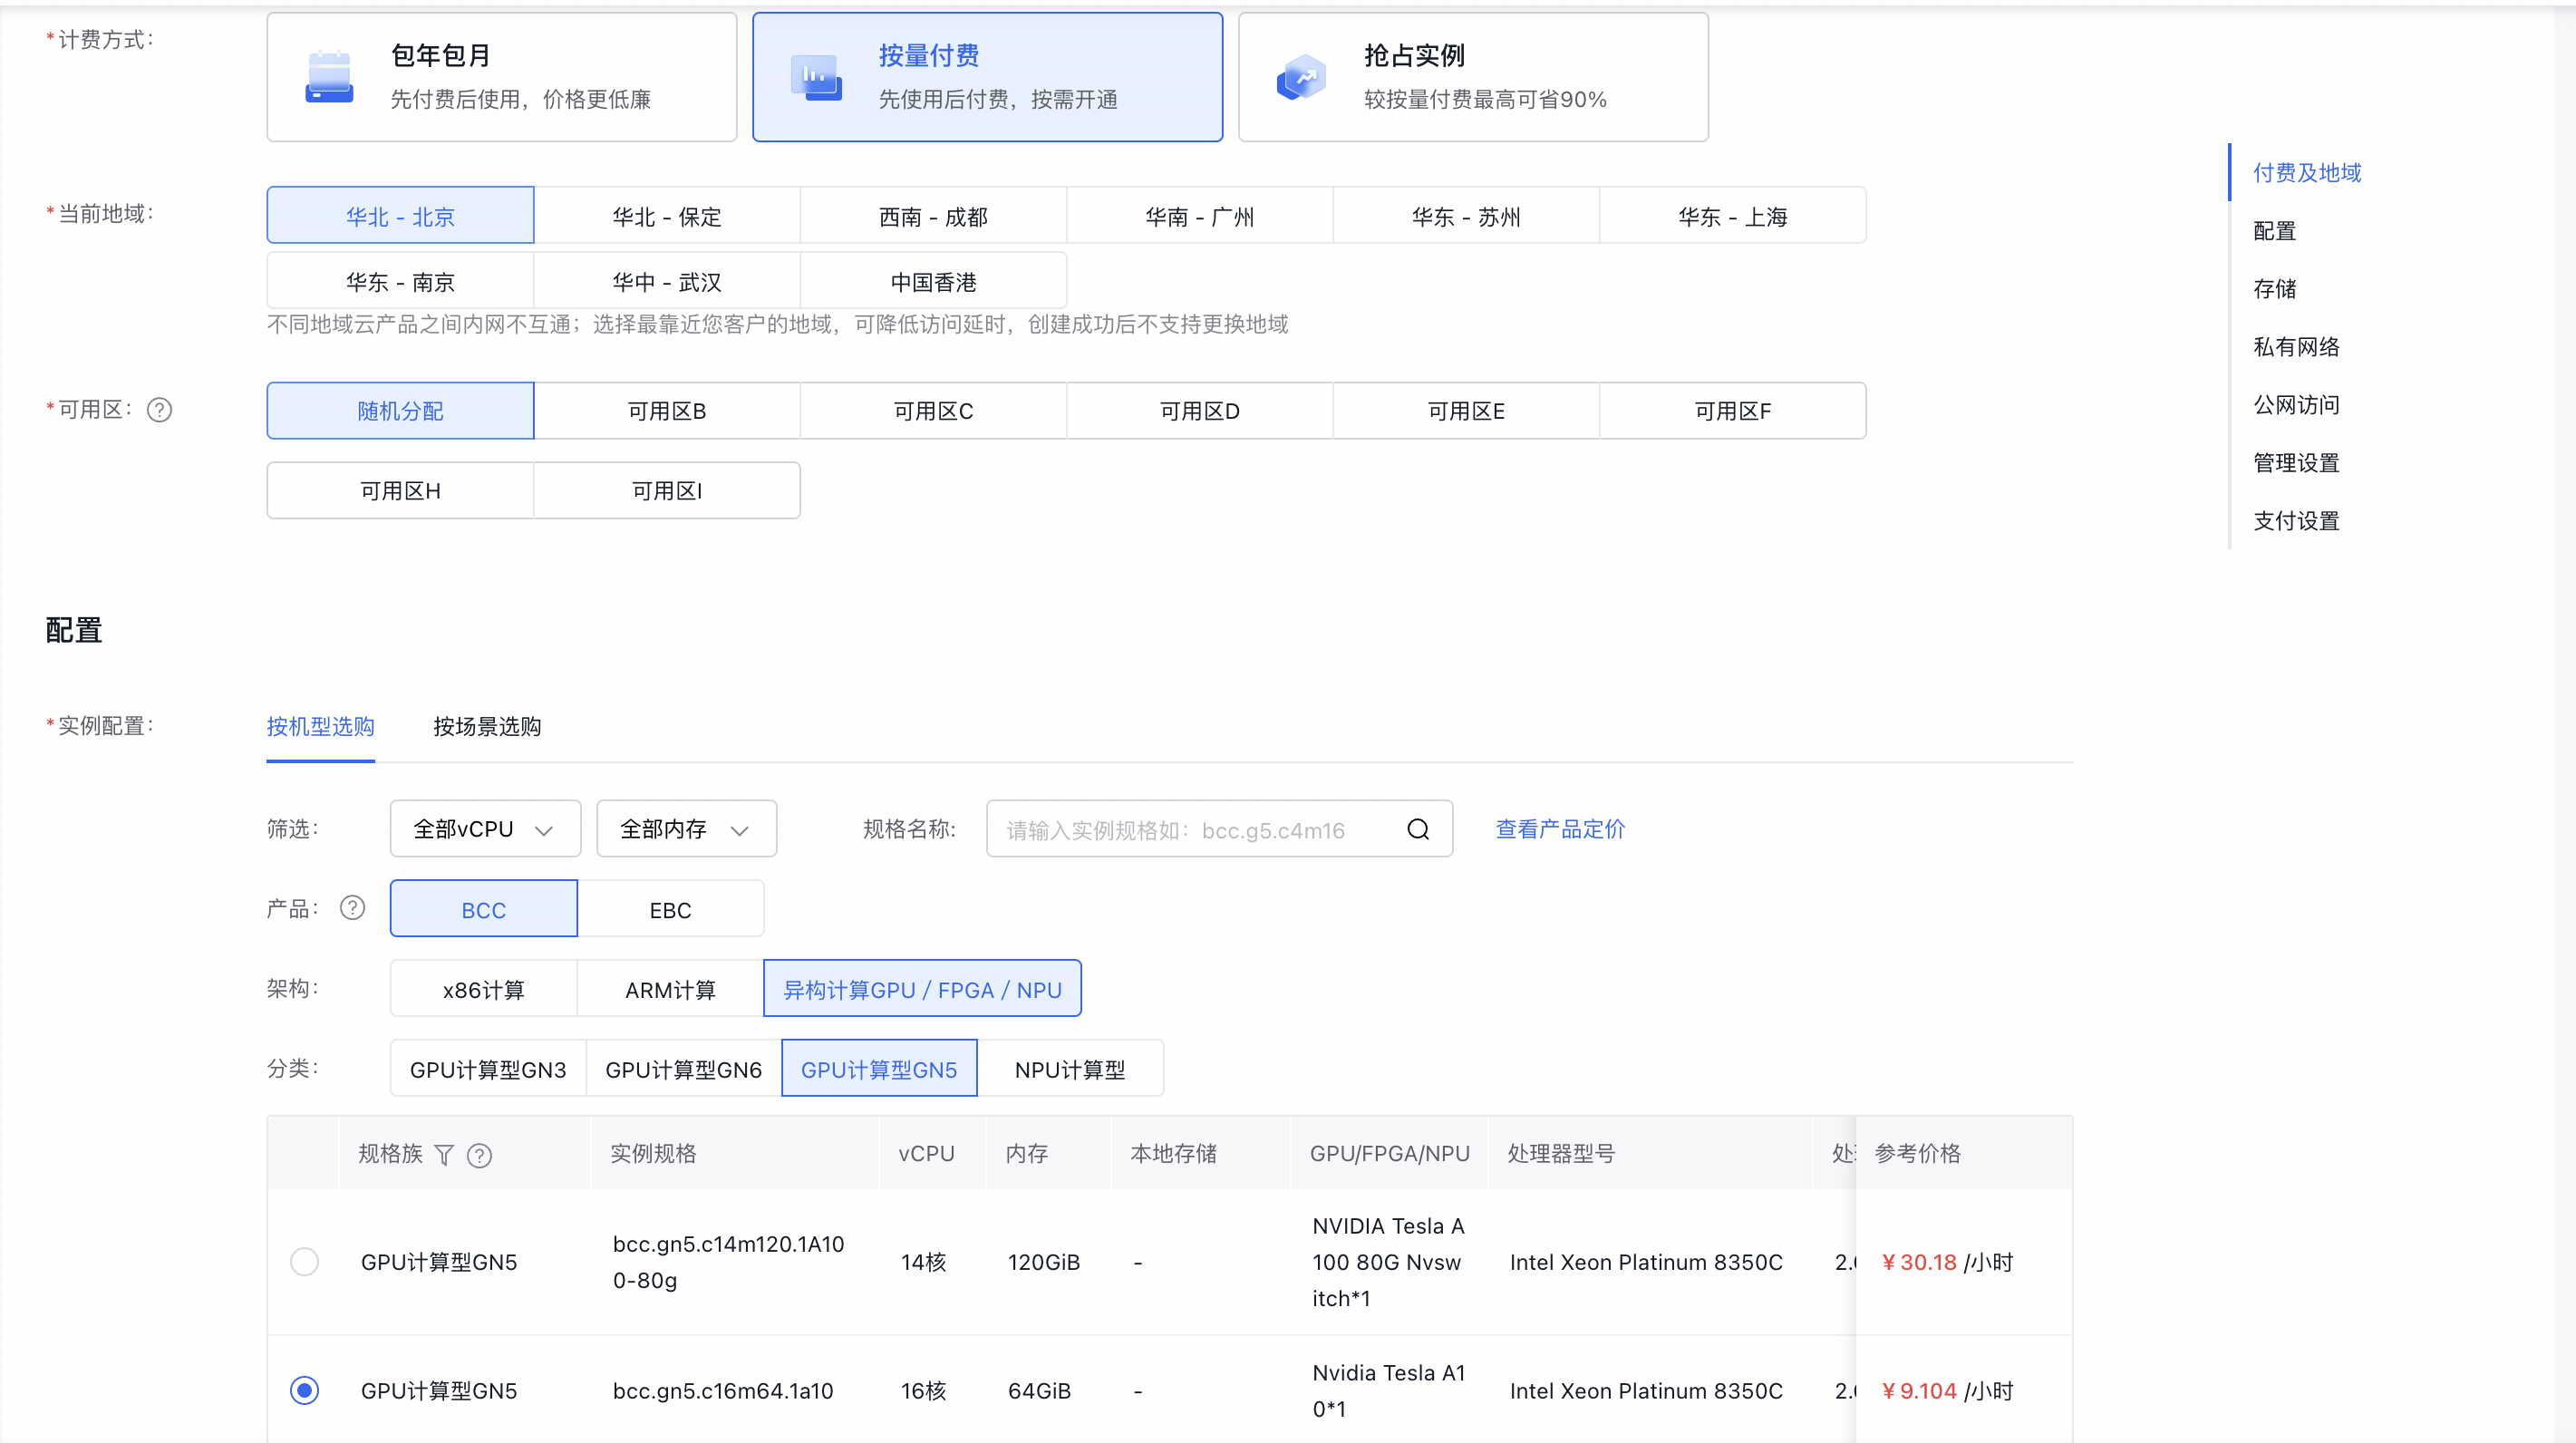This screenshot has width=2576, height=1443.
Task: Click the search magnifier icon in spec name field
Action: (x=1417, y=829)
